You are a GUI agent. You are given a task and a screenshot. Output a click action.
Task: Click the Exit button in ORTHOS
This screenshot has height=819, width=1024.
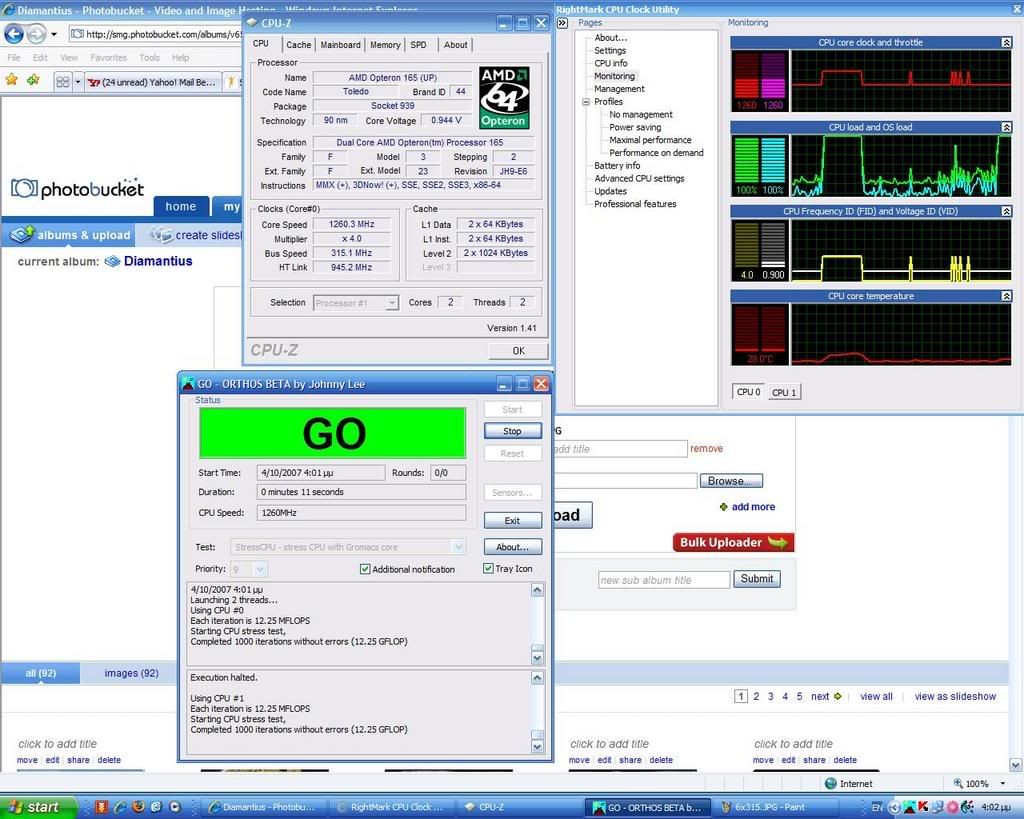coord(513,521)
